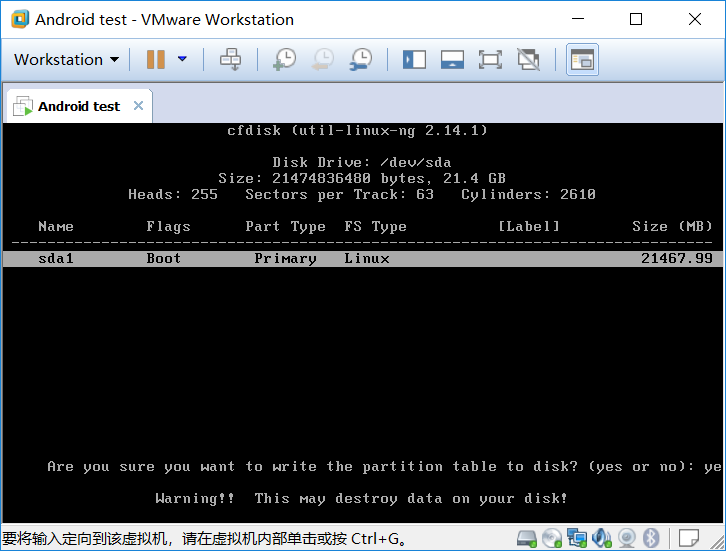The height and width of the screenshot is (551, 726).
Task: Expand the power options dropdown arrow
Action: [182, 59]
